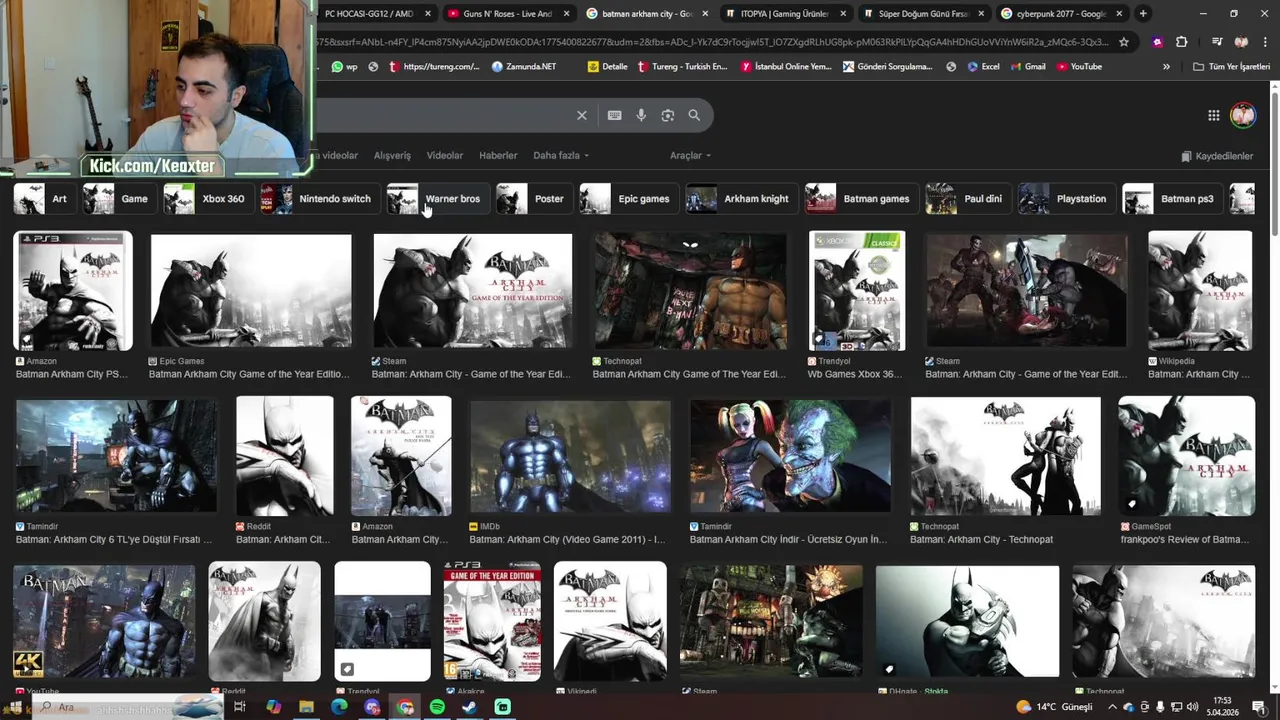Open Kaydedilenler saved items
This screenshot has width=1280, height=720.
(1217, 156)
